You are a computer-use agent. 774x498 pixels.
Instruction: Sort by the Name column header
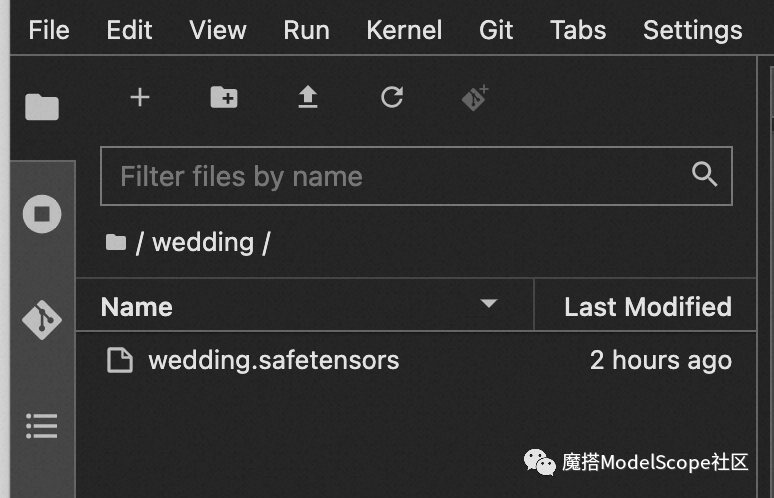[137, 307]
